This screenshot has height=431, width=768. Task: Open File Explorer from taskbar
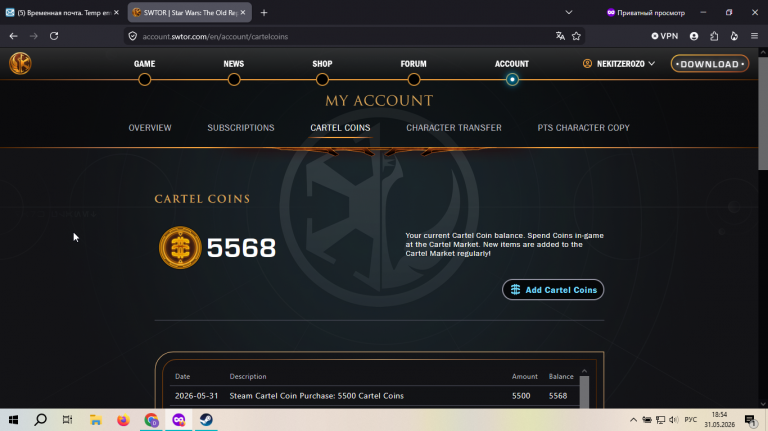coord(96,420)
